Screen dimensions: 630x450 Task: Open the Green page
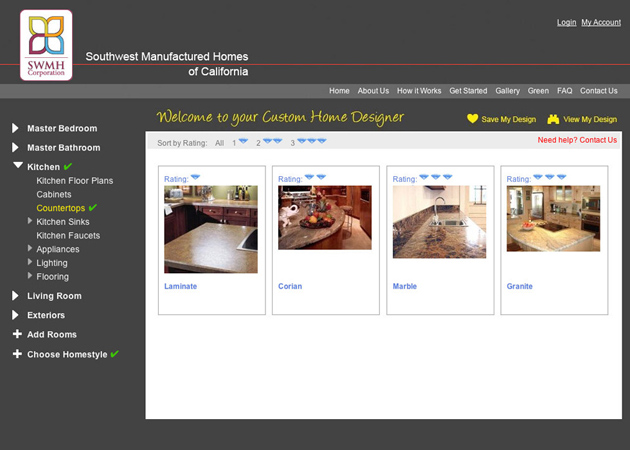coord(538,91)
